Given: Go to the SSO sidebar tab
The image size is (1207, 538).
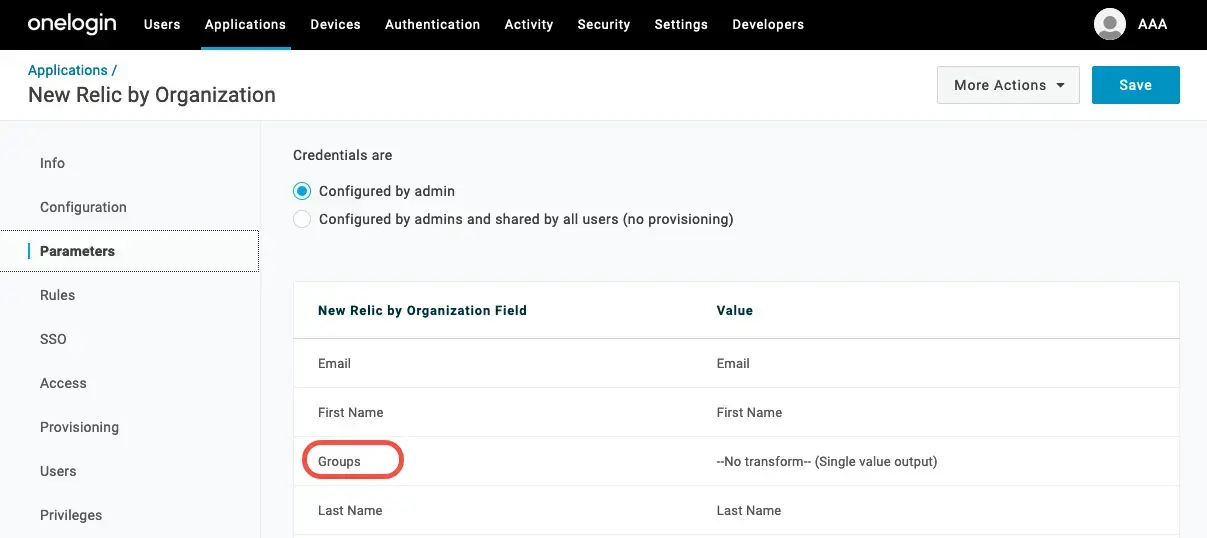Looking at the screenshot, I should [x=53, y=339].
